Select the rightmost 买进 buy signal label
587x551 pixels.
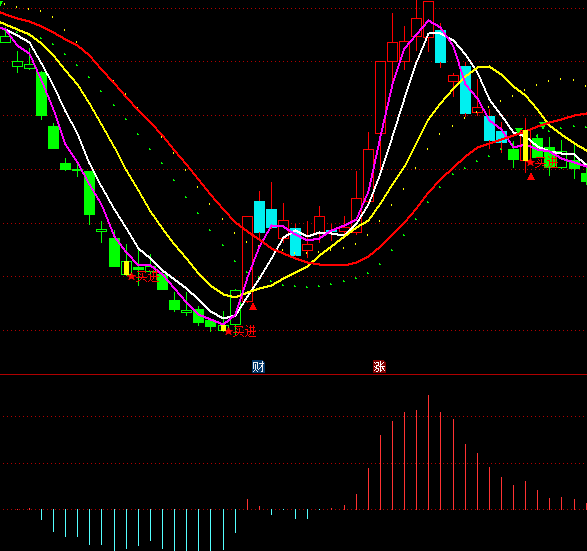(542, 162)
